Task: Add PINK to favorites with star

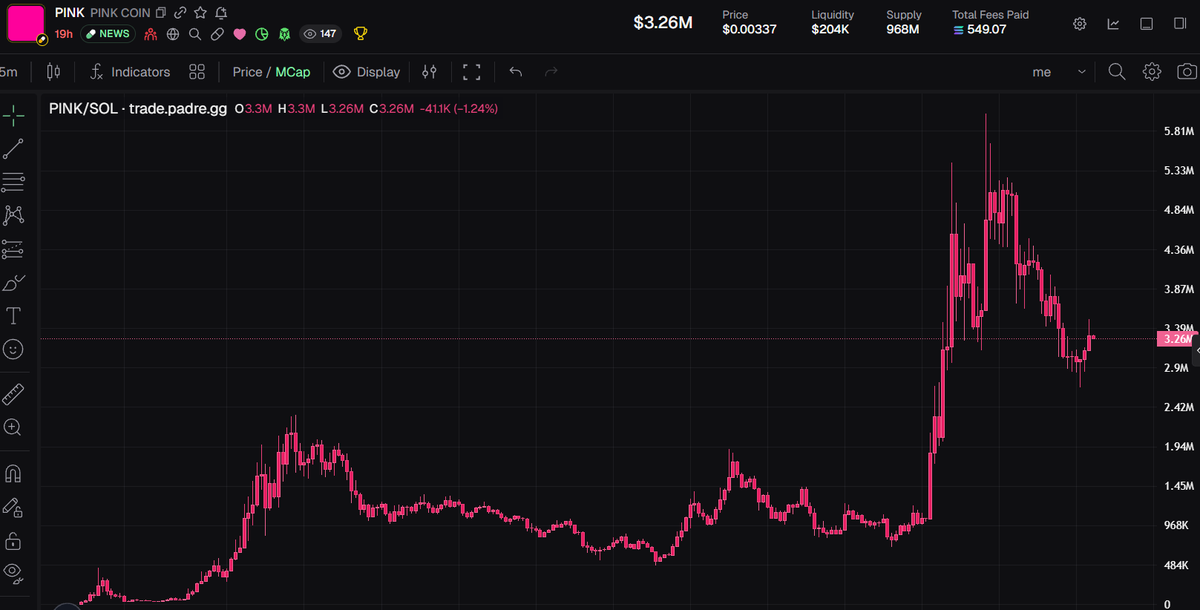Action: point(200,13)
